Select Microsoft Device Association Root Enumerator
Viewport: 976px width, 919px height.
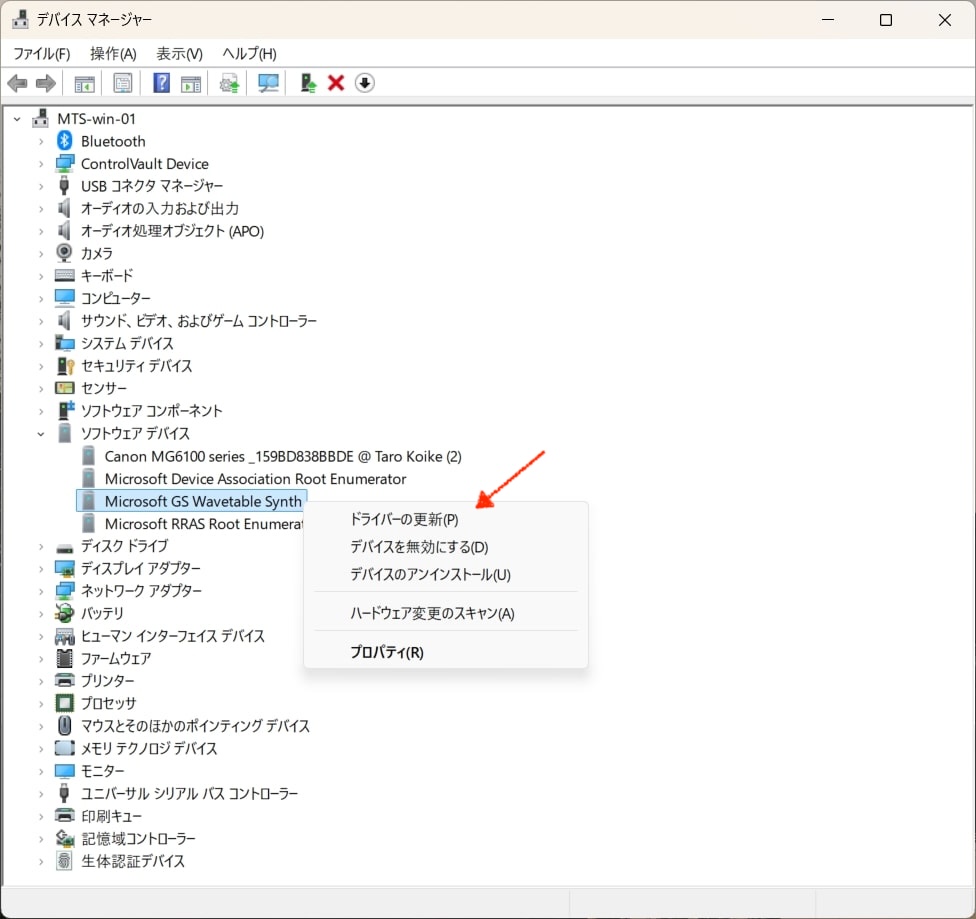pos(255,479)
